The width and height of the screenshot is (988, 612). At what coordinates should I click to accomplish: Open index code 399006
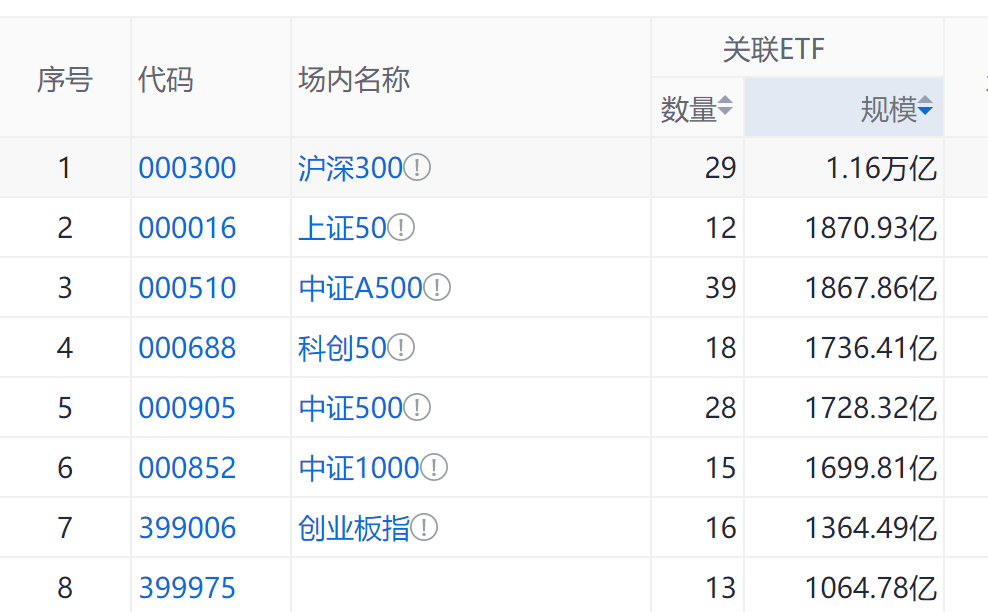coord(187,528)
